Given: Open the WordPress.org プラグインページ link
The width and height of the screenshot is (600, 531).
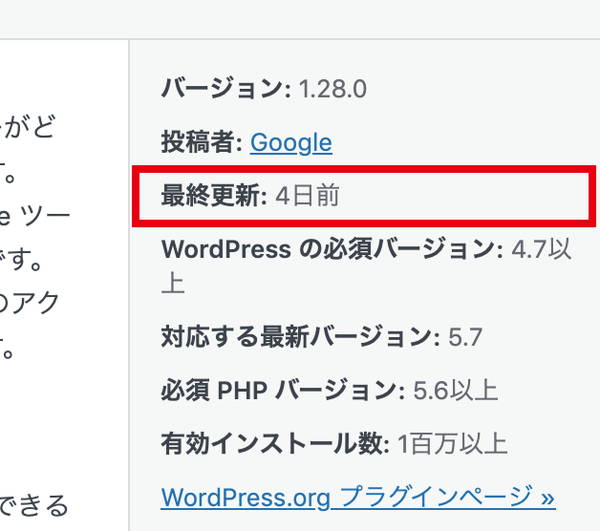Looking at the screenshot, I should (x=357, y=496).
